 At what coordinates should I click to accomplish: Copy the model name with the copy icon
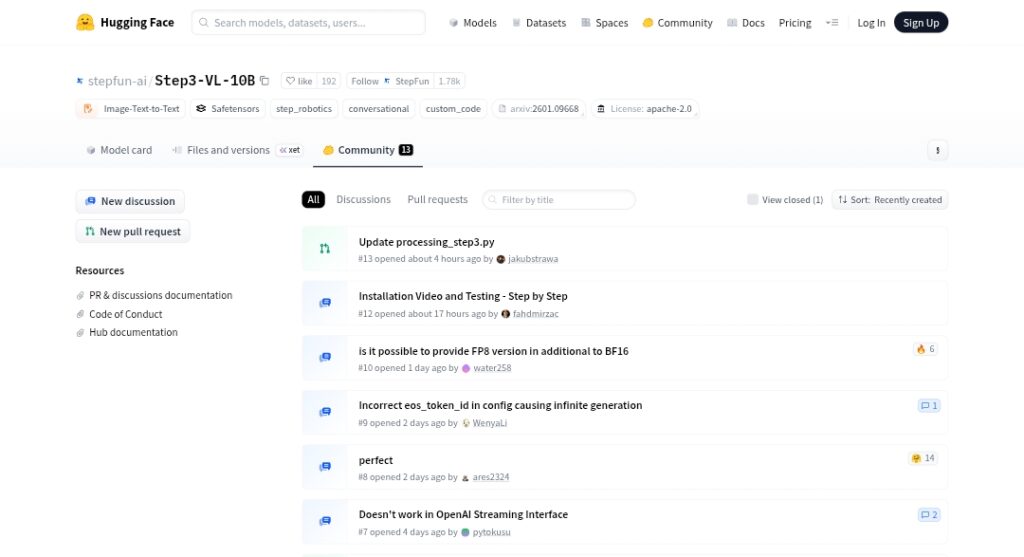[x=265, y=81]
